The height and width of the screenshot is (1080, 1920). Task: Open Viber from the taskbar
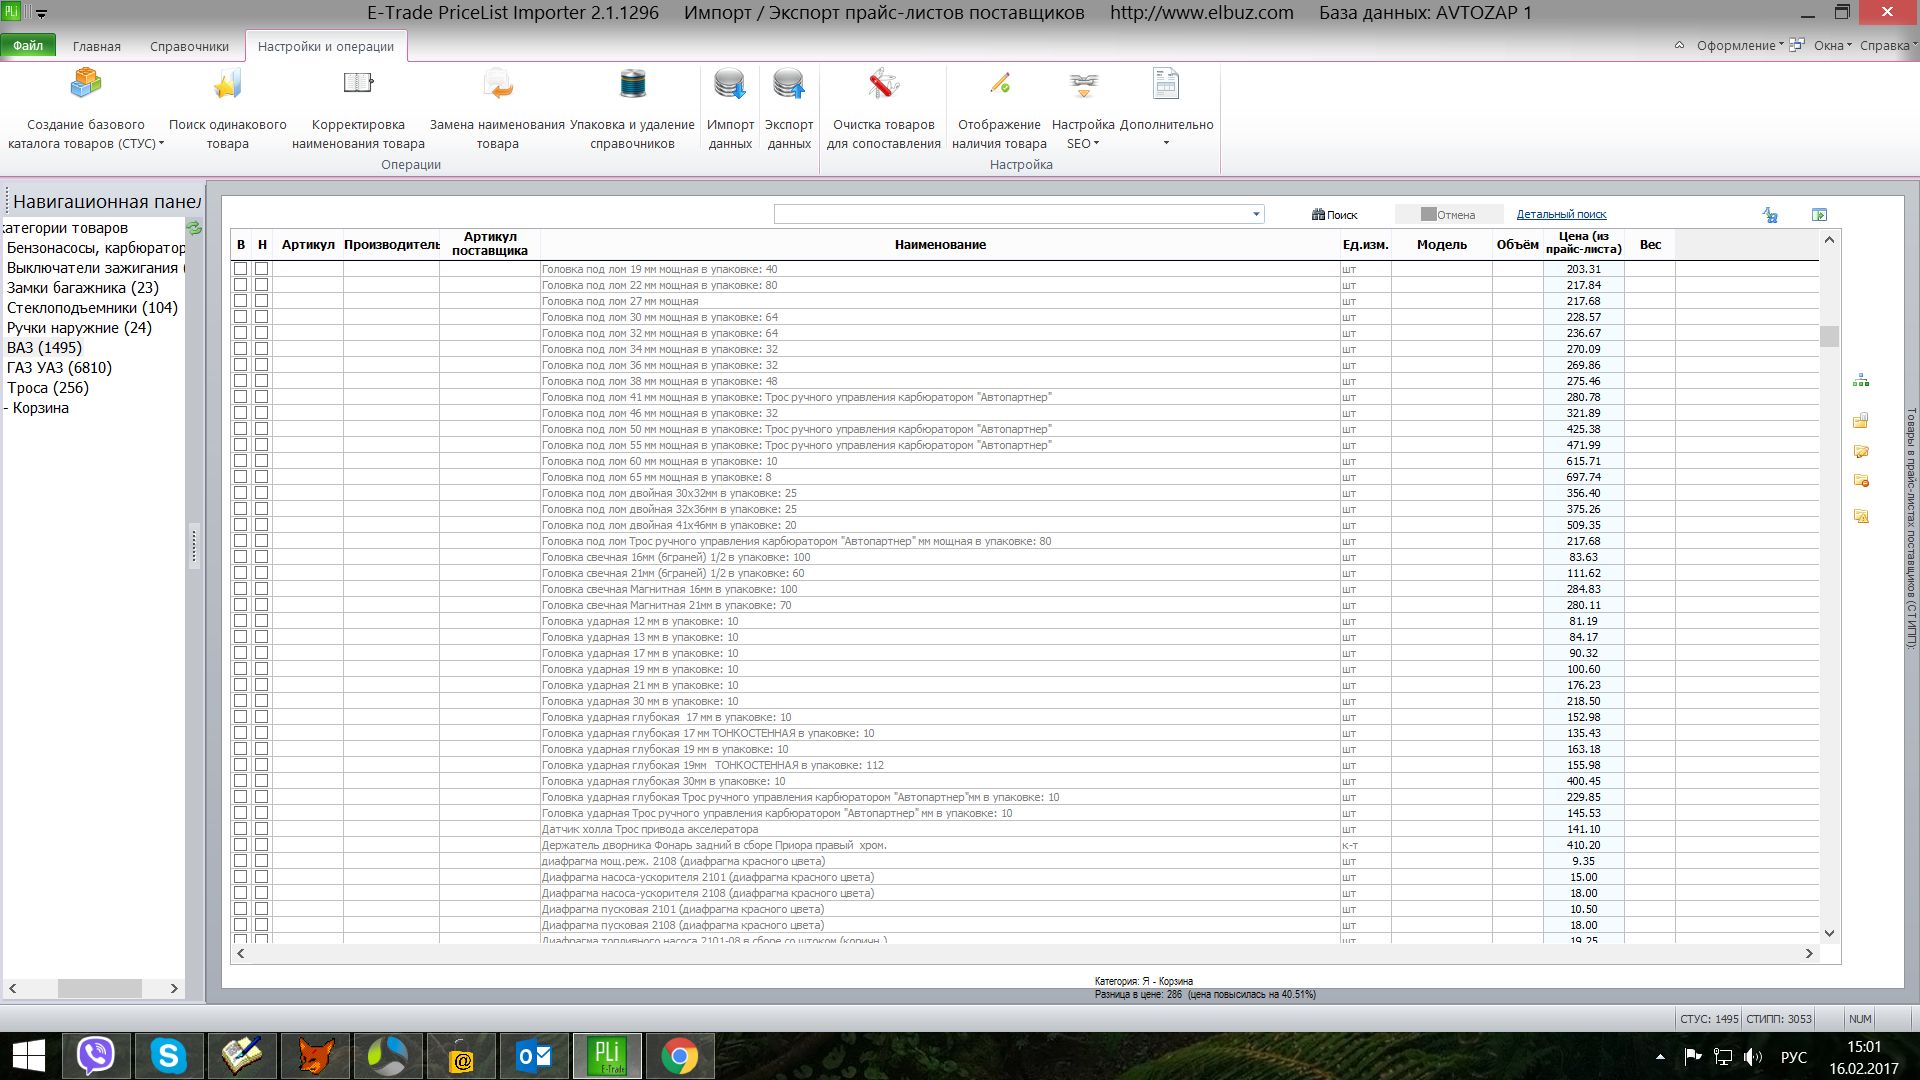point(96,1056)
